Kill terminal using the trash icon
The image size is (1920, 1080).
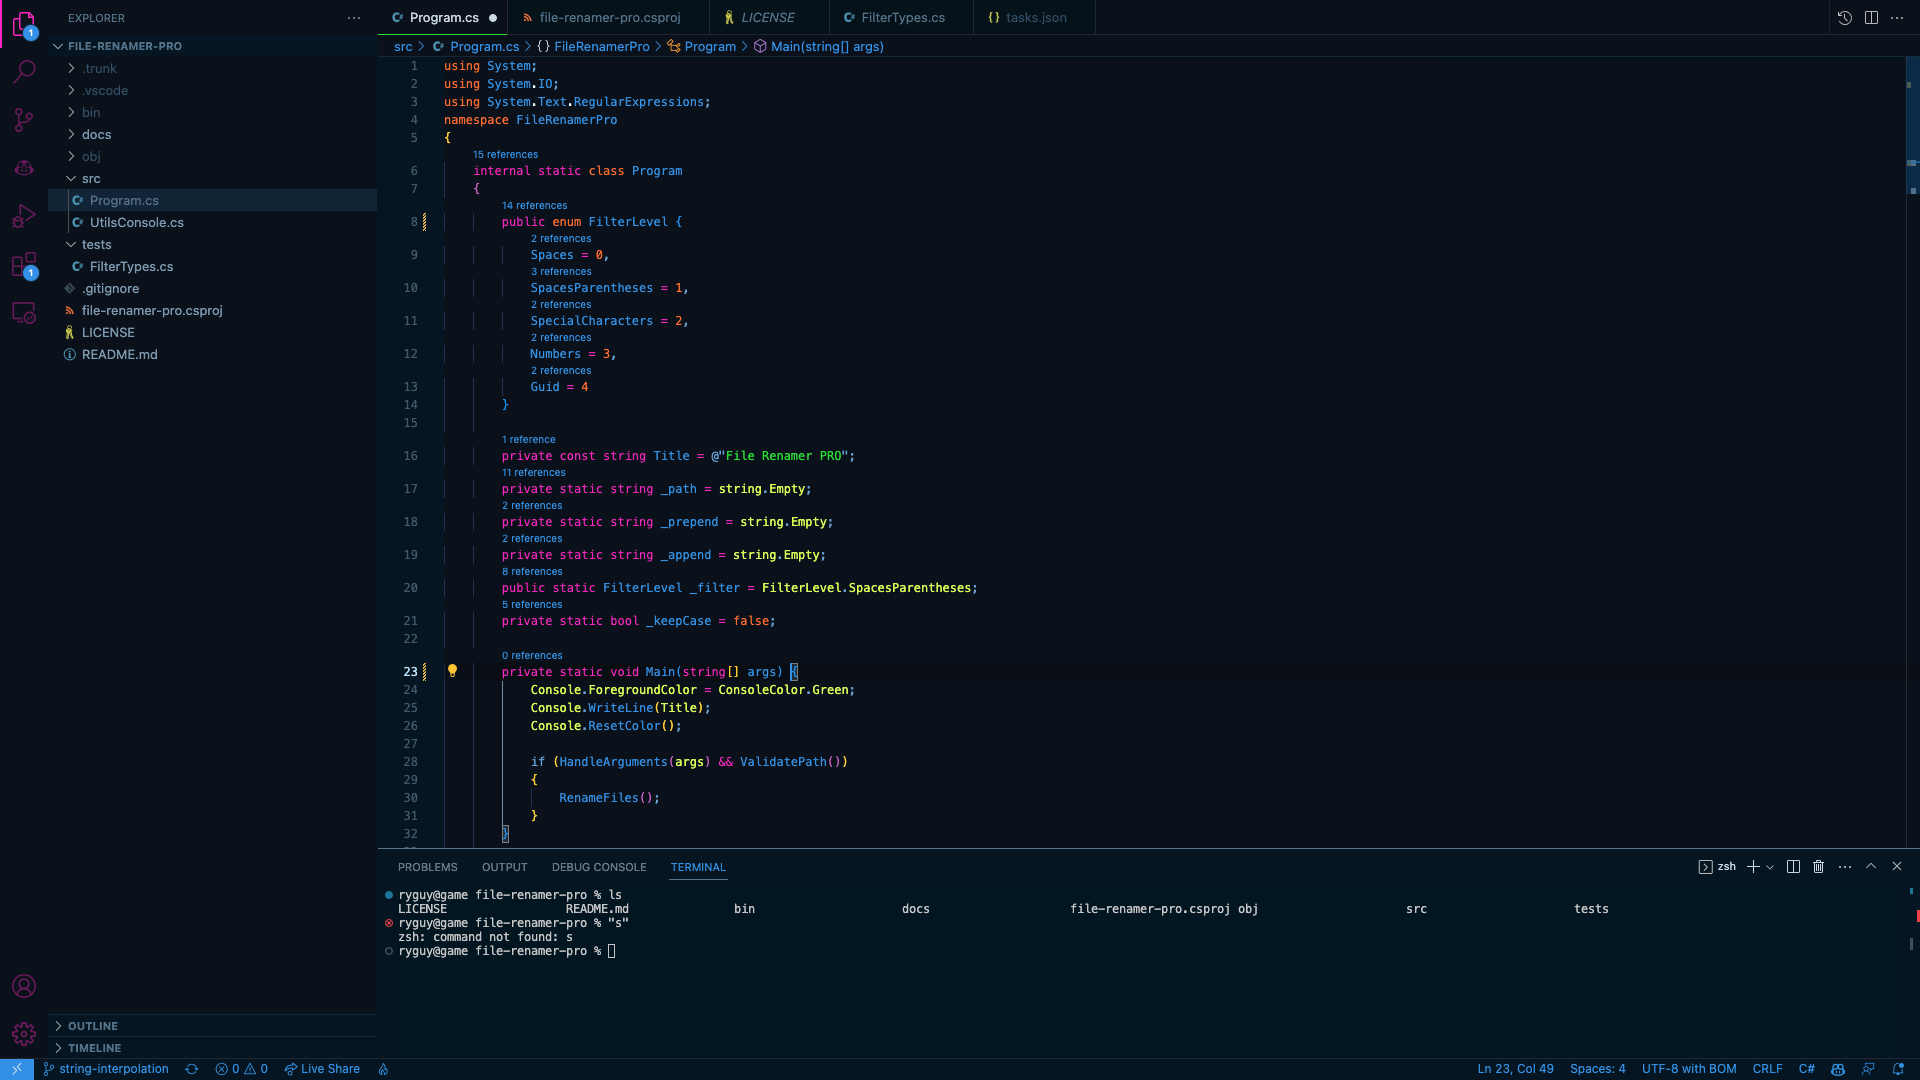click(1818, 867)
